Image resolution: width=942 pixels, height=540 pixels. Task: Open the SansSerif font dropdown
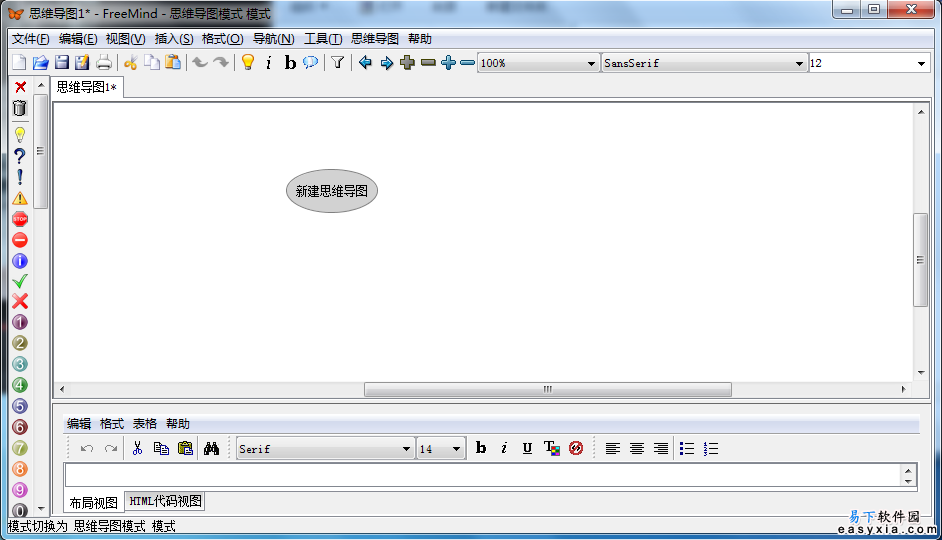(x=799, y=63)
